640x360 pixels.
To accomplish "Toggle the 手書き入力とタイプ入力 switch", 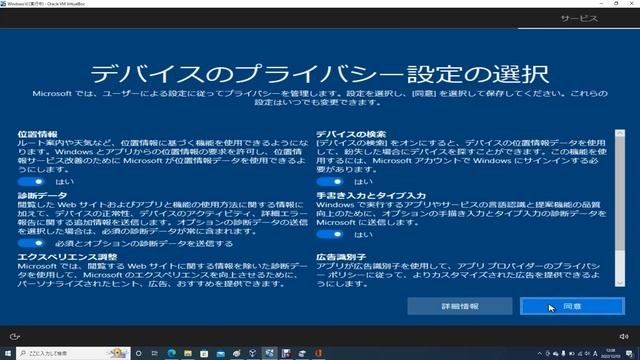I will click(330, 234).
